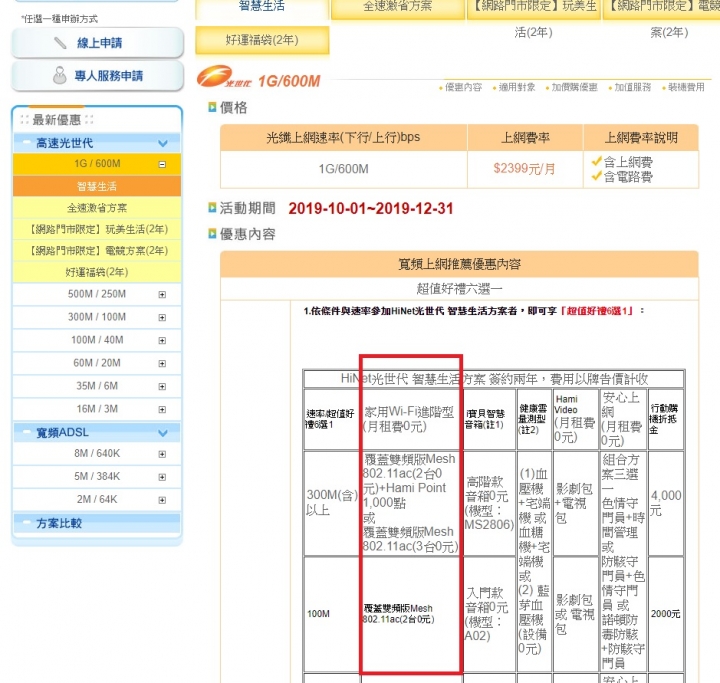
Task: Click the 價格 section bullet icon
Action: pos(212,107)
